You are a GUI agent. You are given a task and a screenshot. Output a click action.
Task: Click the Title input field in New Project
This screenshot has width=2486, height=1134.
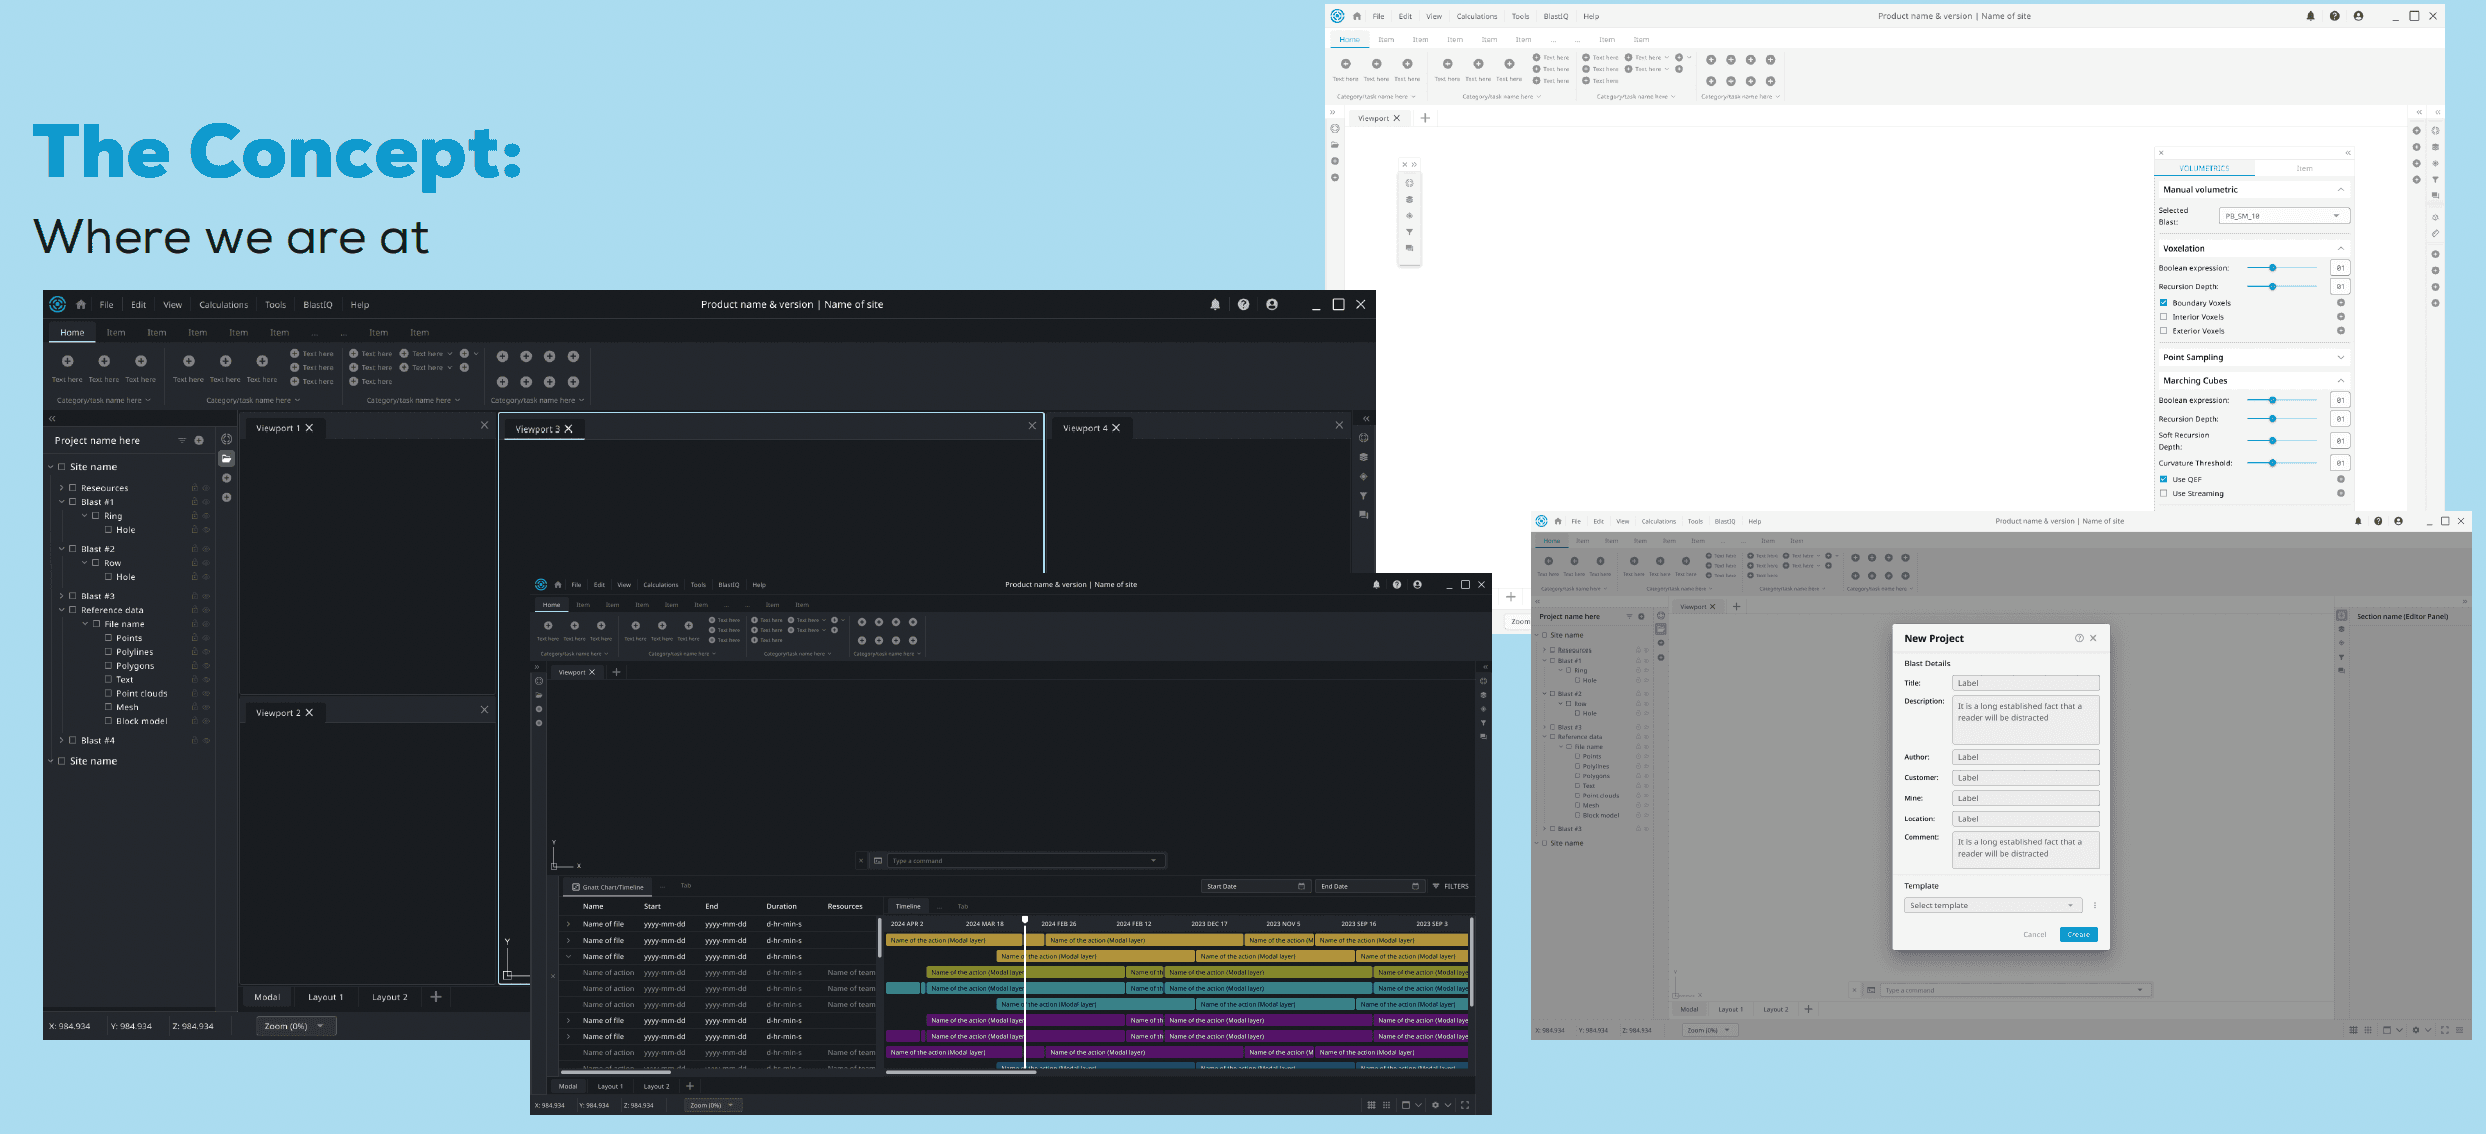(x=2024, y=683)
